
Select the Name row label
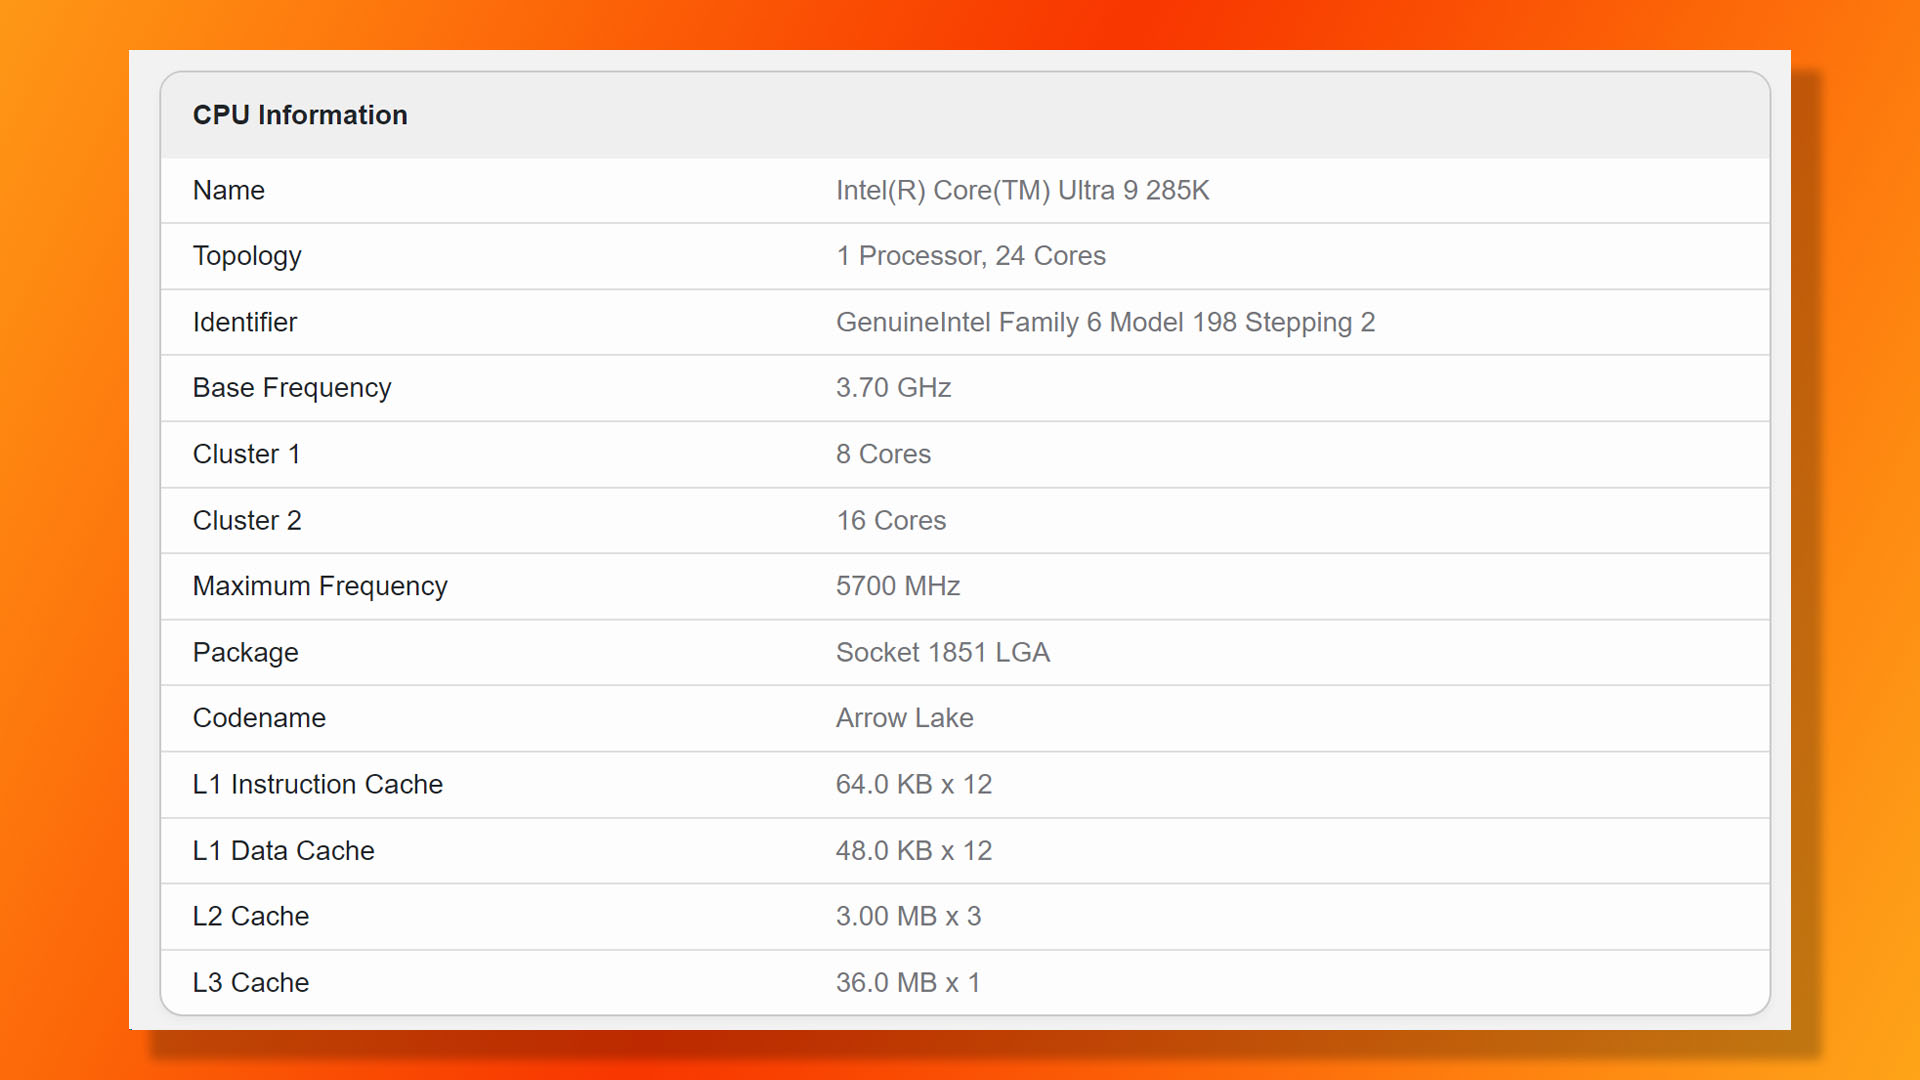tap(229, 190)
